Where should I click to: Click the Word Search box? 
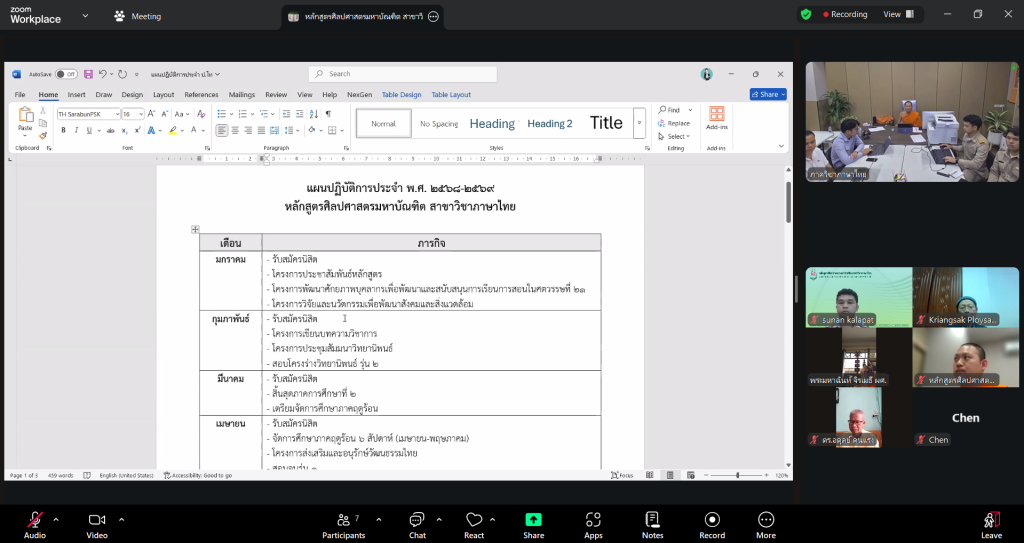point(403,74)
